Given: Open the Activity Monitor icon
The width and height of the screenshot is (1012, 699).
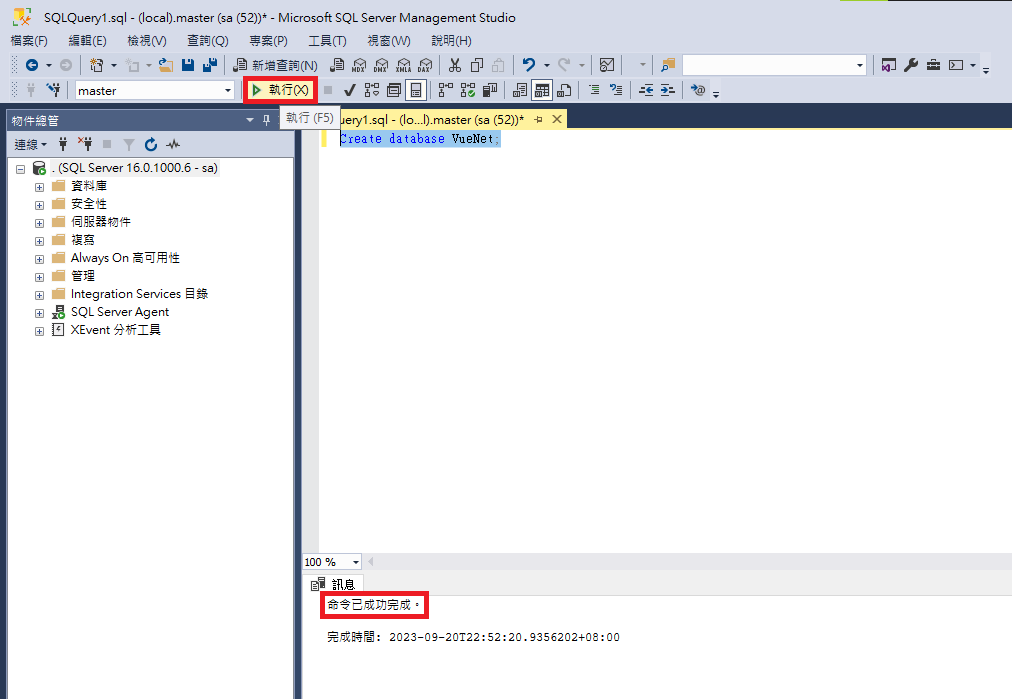Looking at the screenshot, I should point(607,65).
